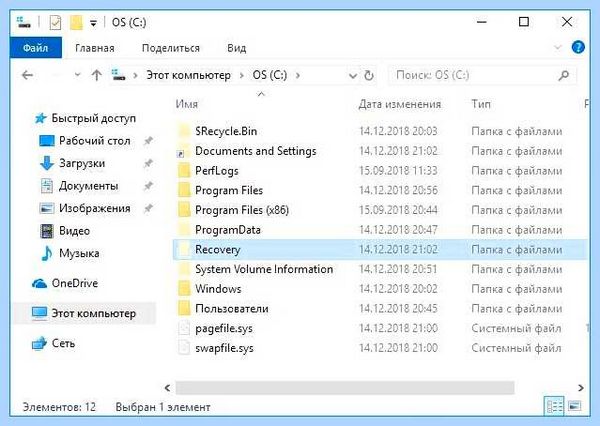Sort by the Тип column header
600x426 pixels.
click(481, 104)
